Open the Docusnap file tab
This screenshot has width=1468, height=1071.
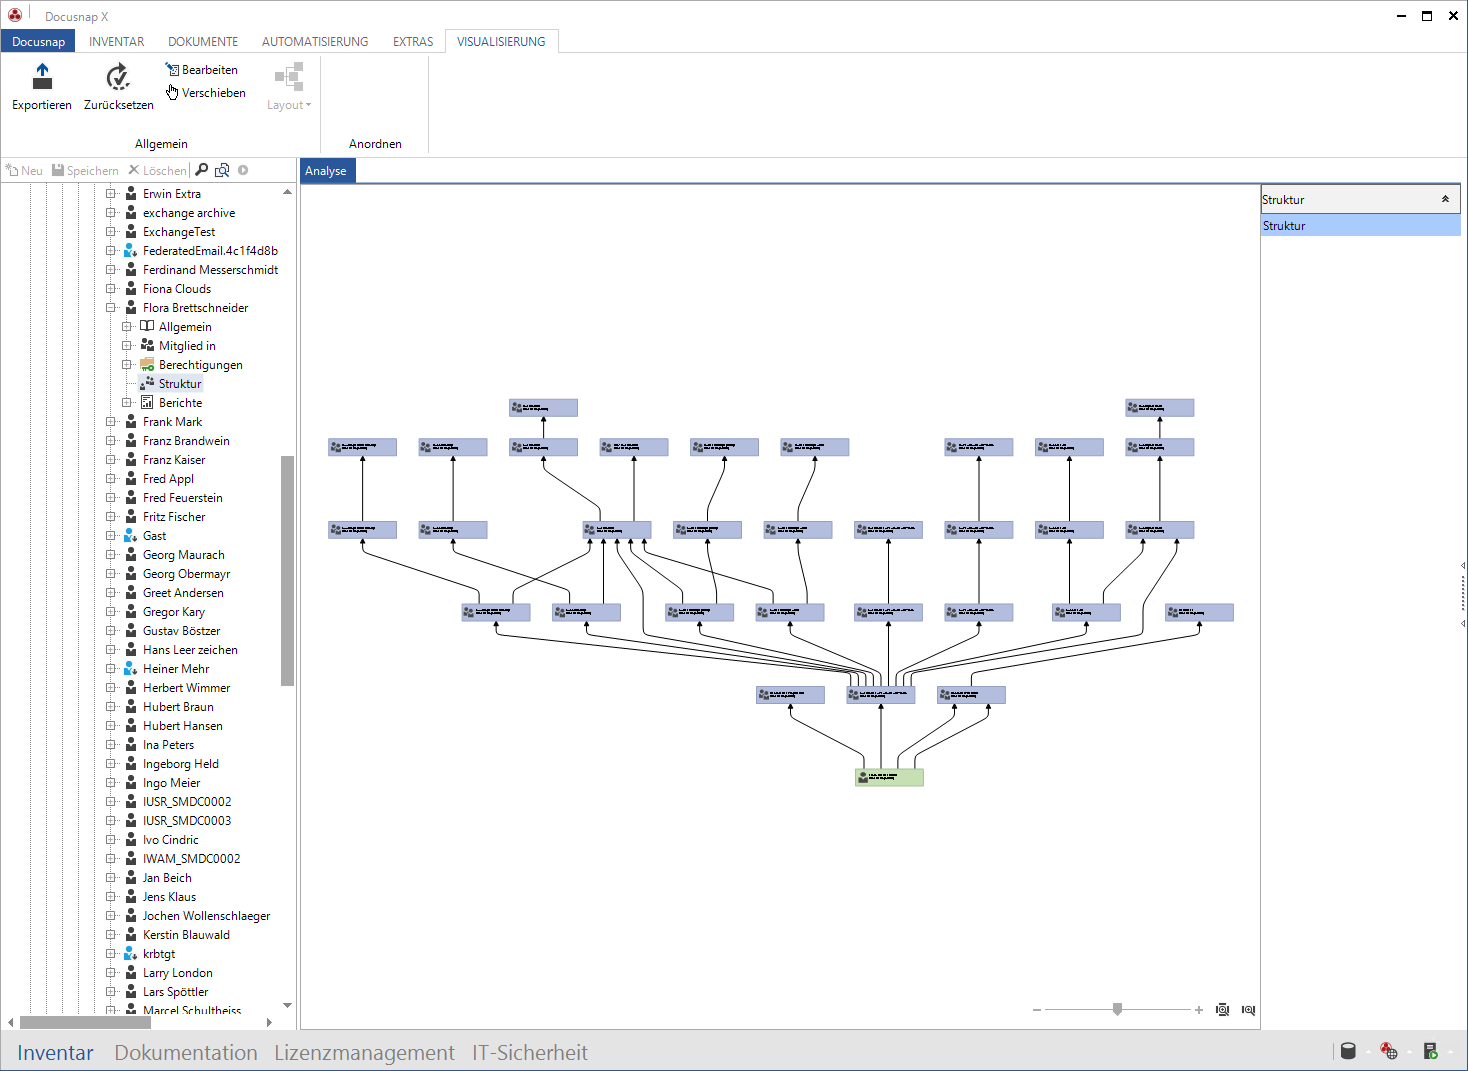[38, 41]
